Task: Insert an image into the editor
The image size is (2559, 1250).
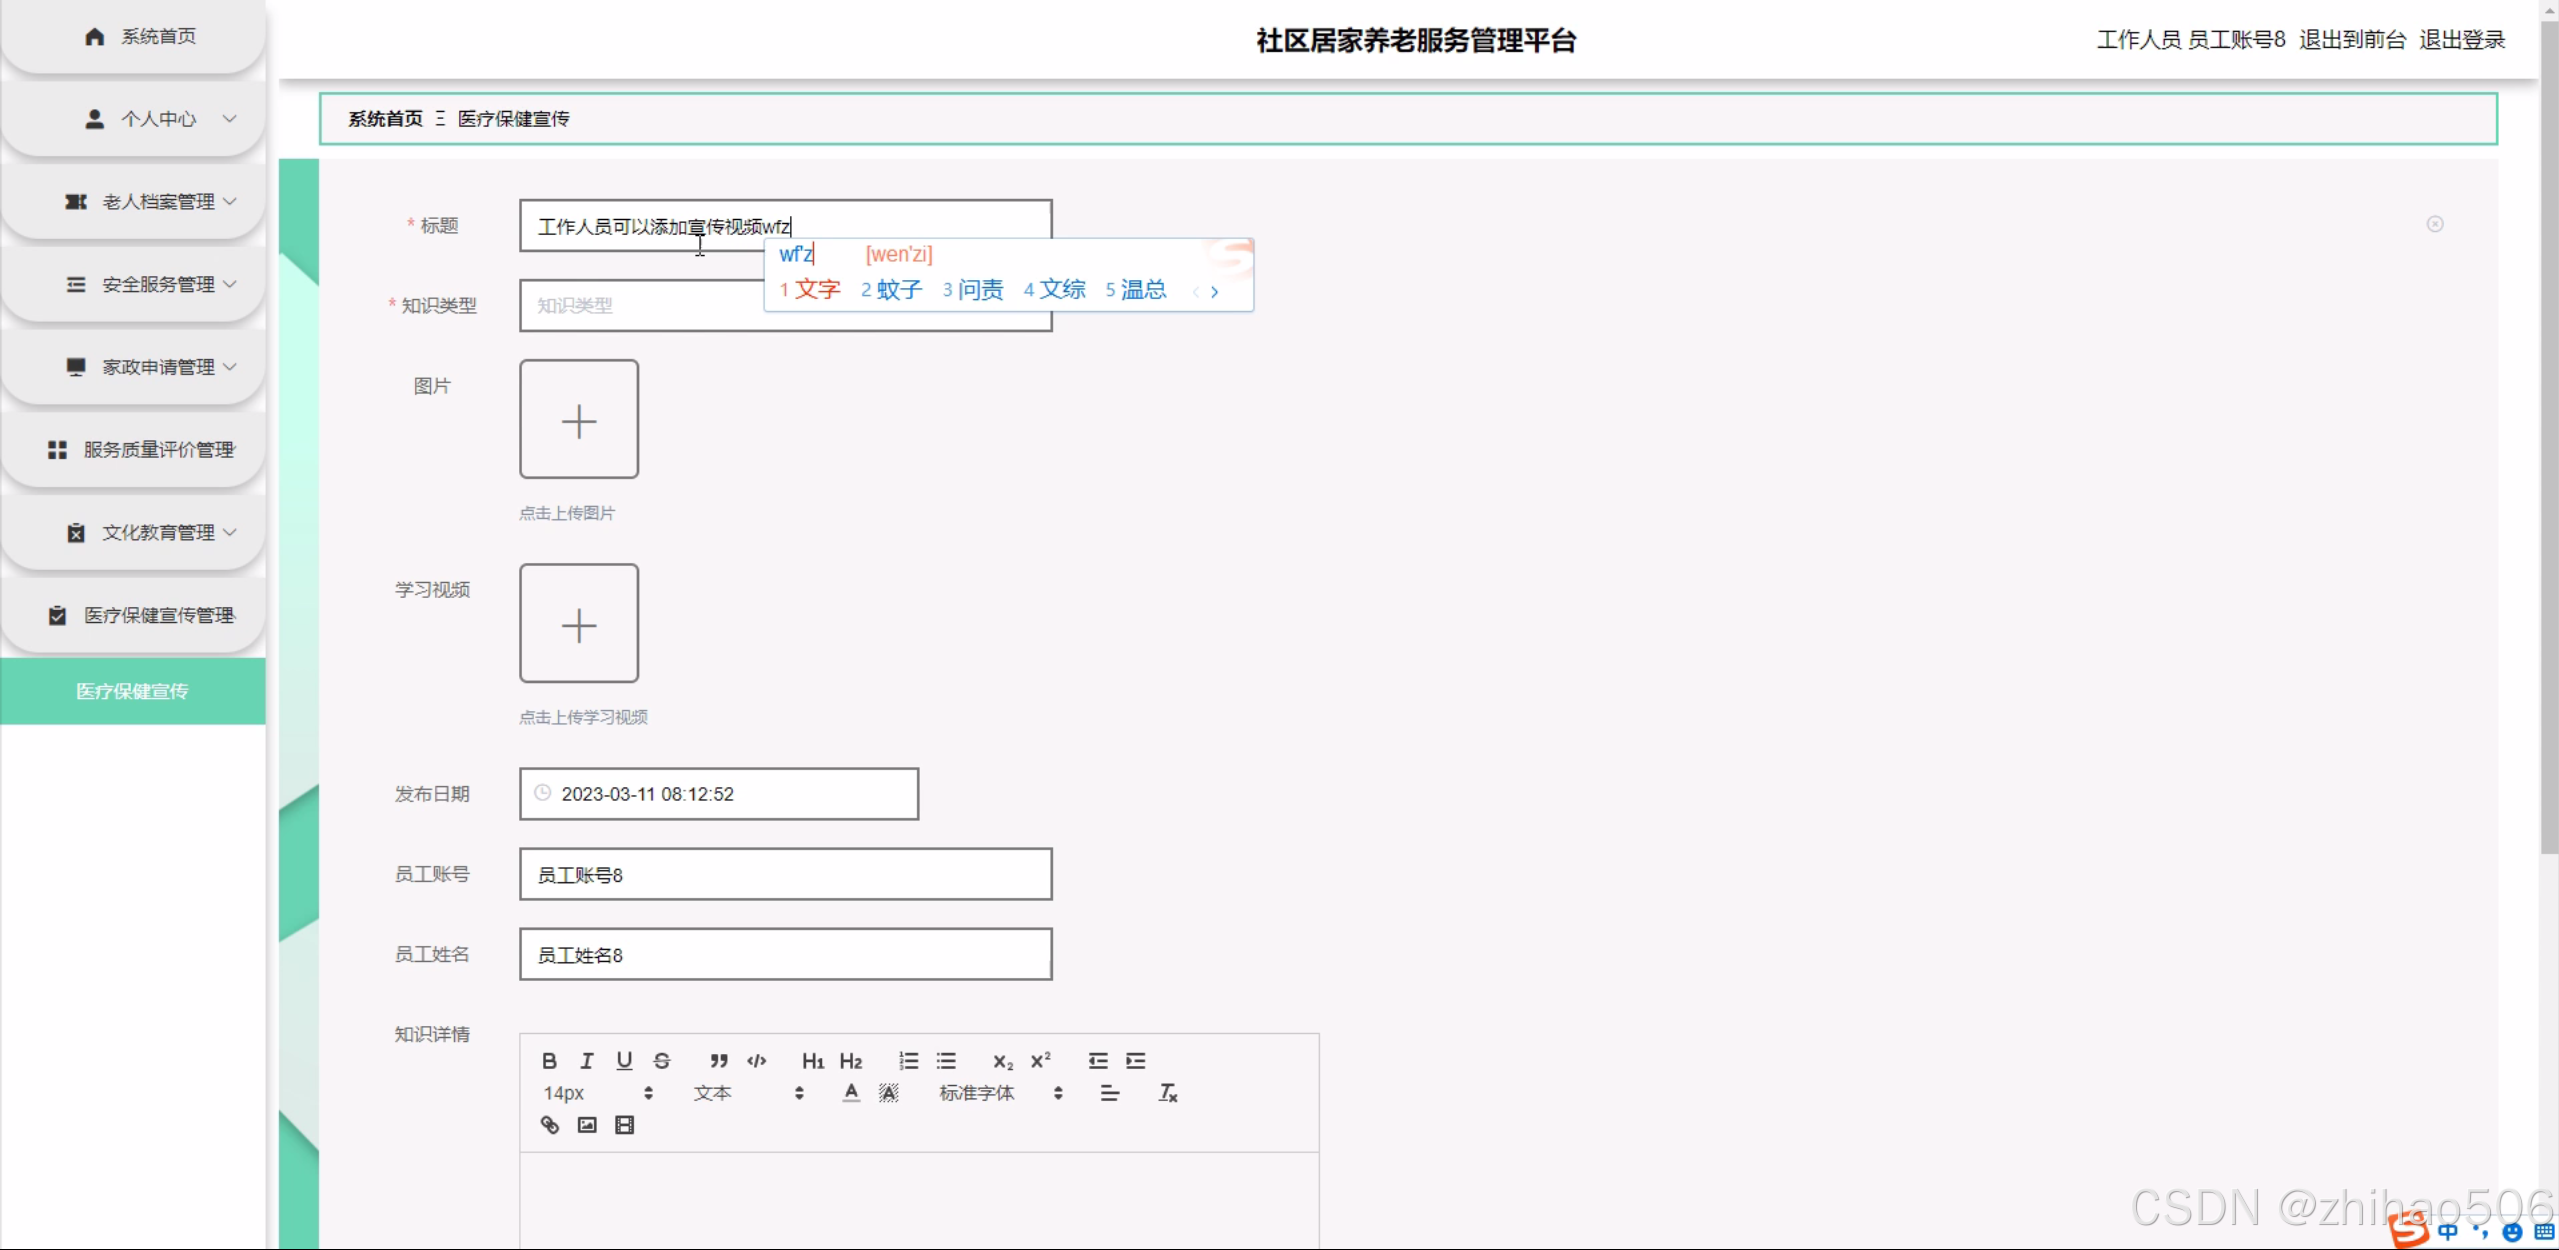Action: tap(587, 1125)
